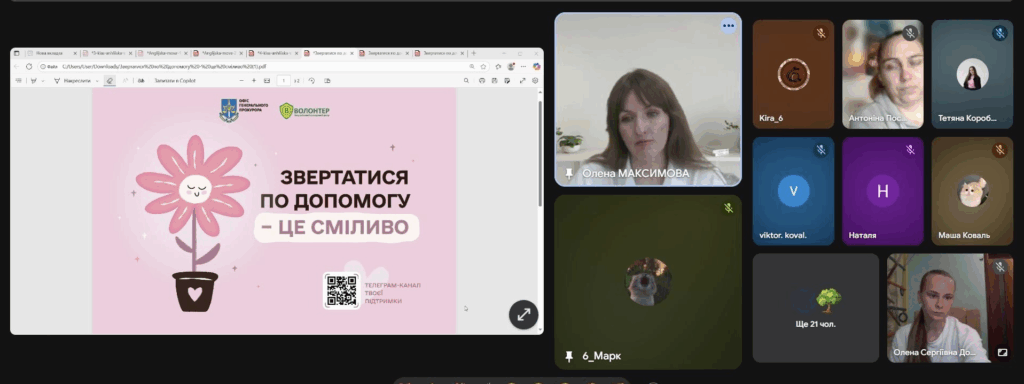Click Запитати в Copilot button
This screenshot has width=1024, height=384.
[174, 80]
